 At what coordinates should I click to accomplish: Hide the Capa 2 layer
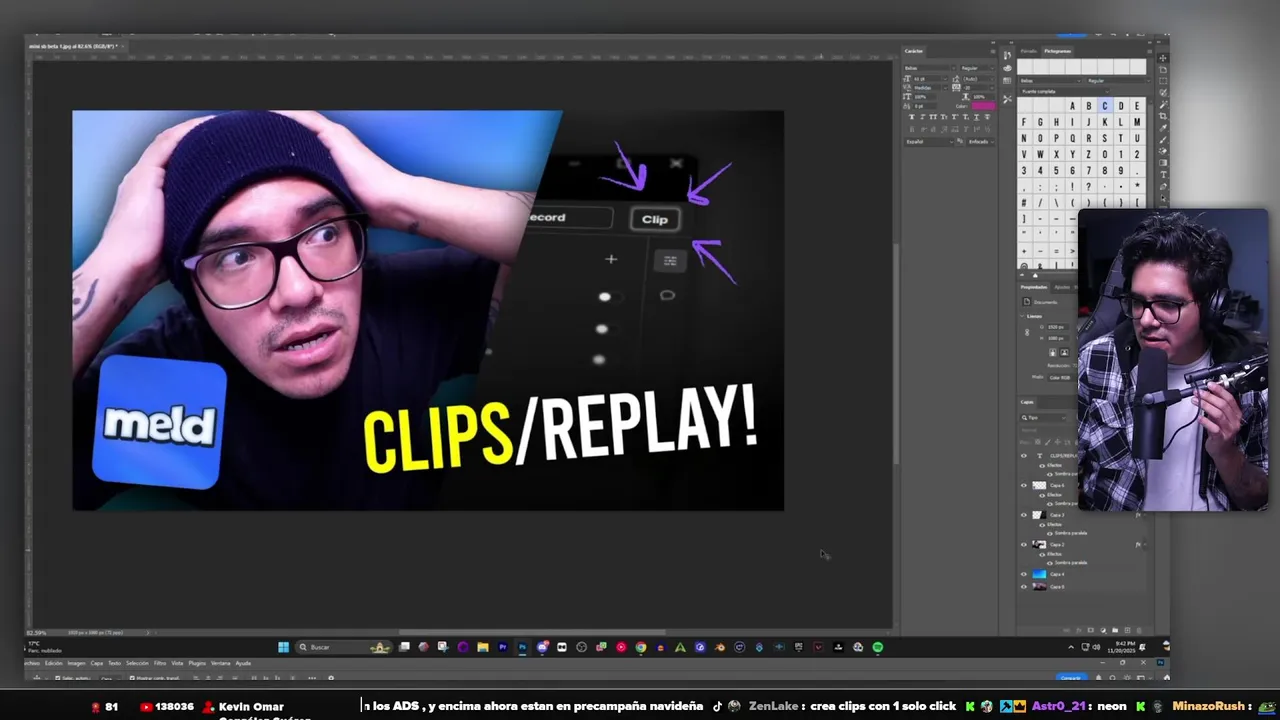coord(1023,544)
